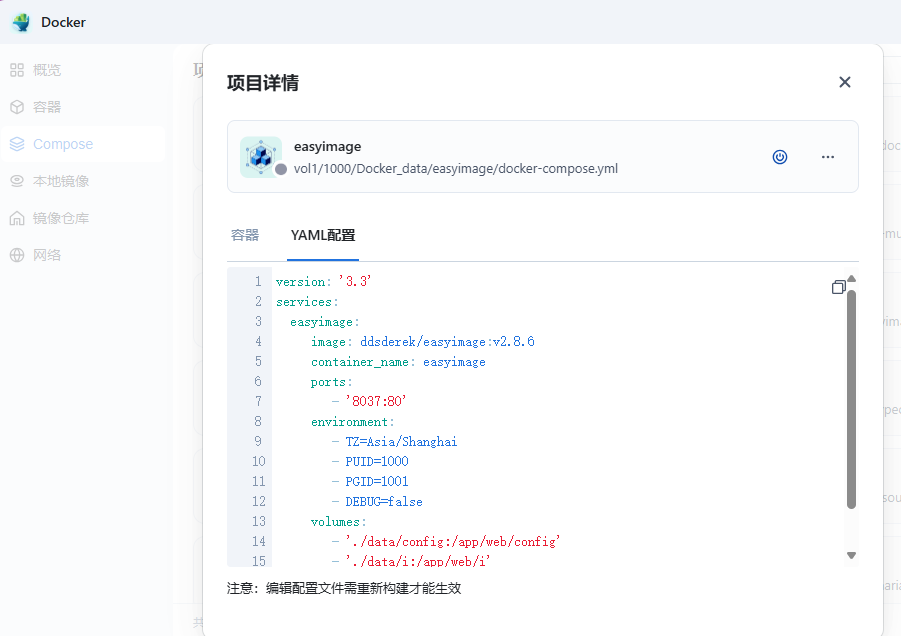Click the docker-compose.yml path text

pos(456,169)
